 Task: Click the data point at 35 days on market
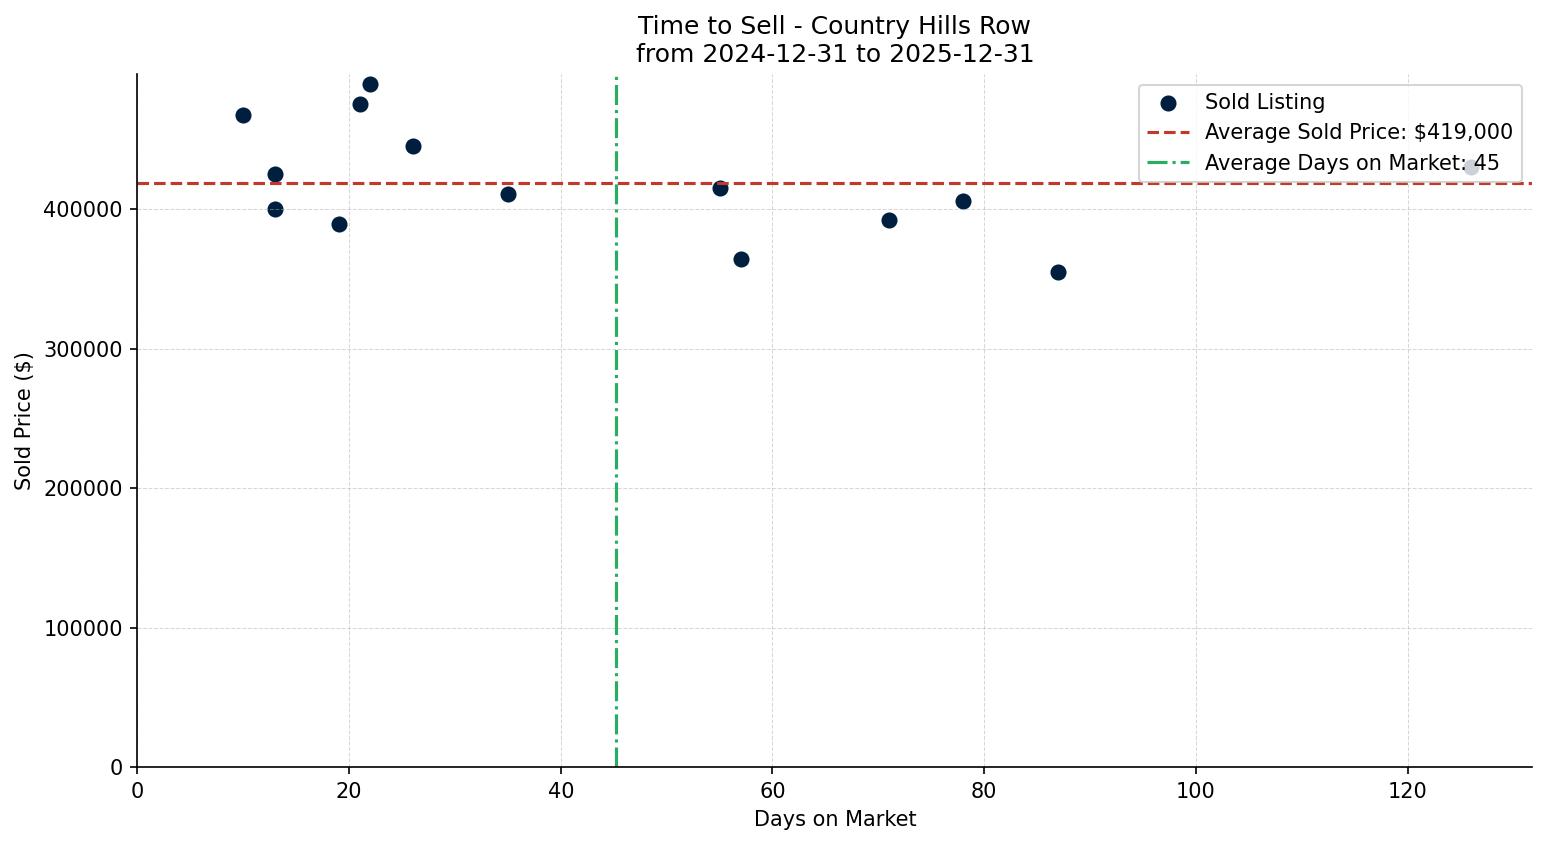coord(508,195)
